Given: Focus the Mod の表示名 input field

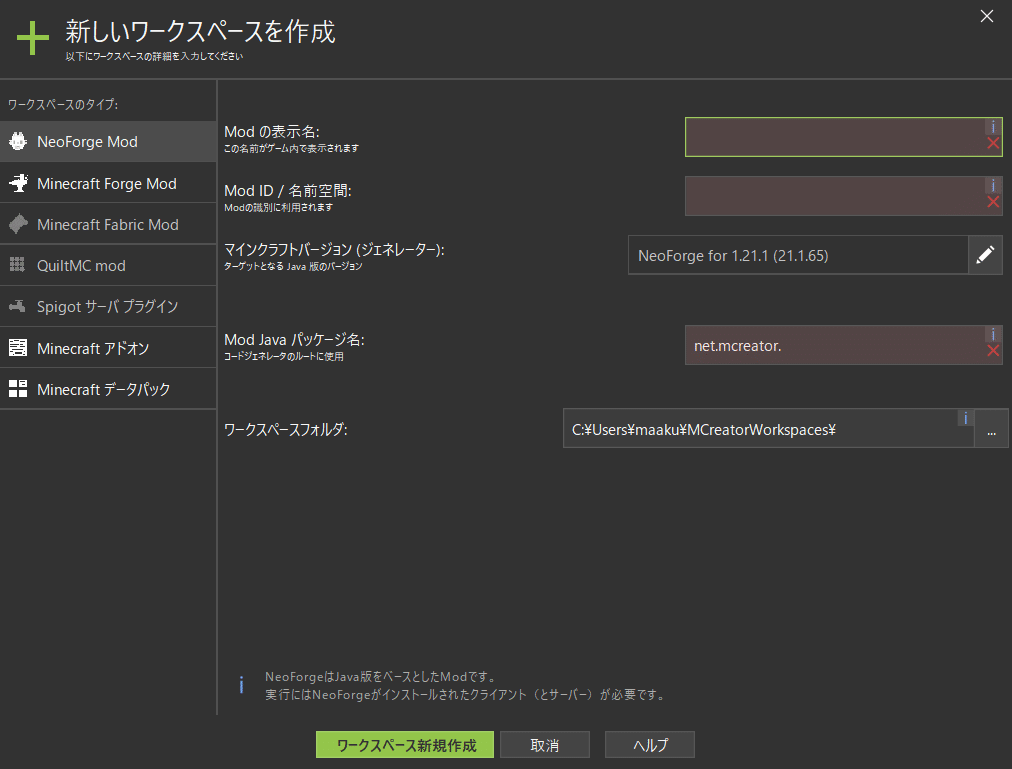Looking at the screenshot, I should pos(844,137).
